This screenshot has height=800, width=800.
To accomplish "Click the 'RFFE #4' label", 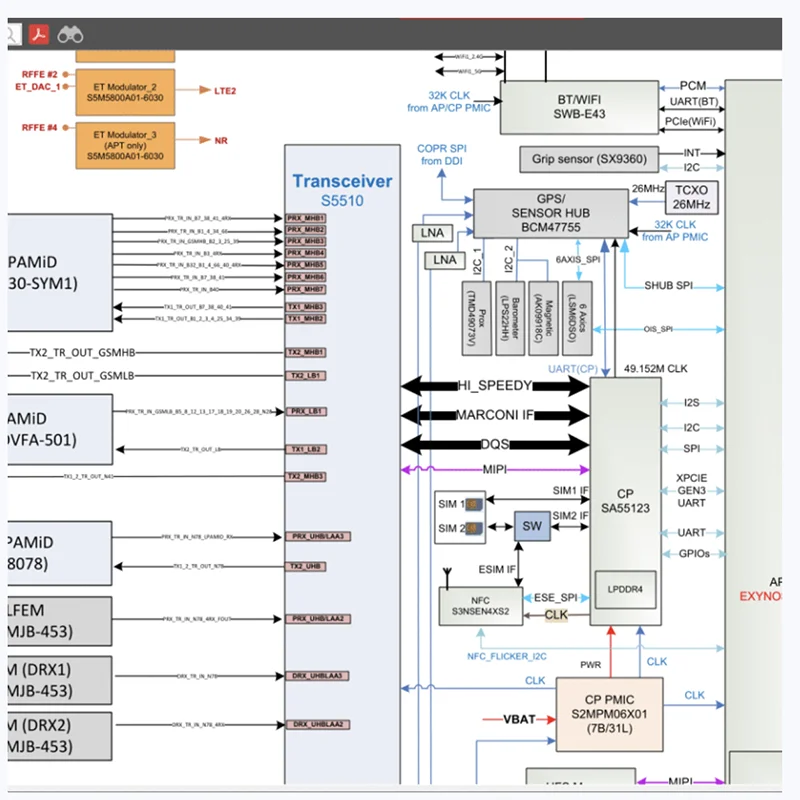I will 39,127.
